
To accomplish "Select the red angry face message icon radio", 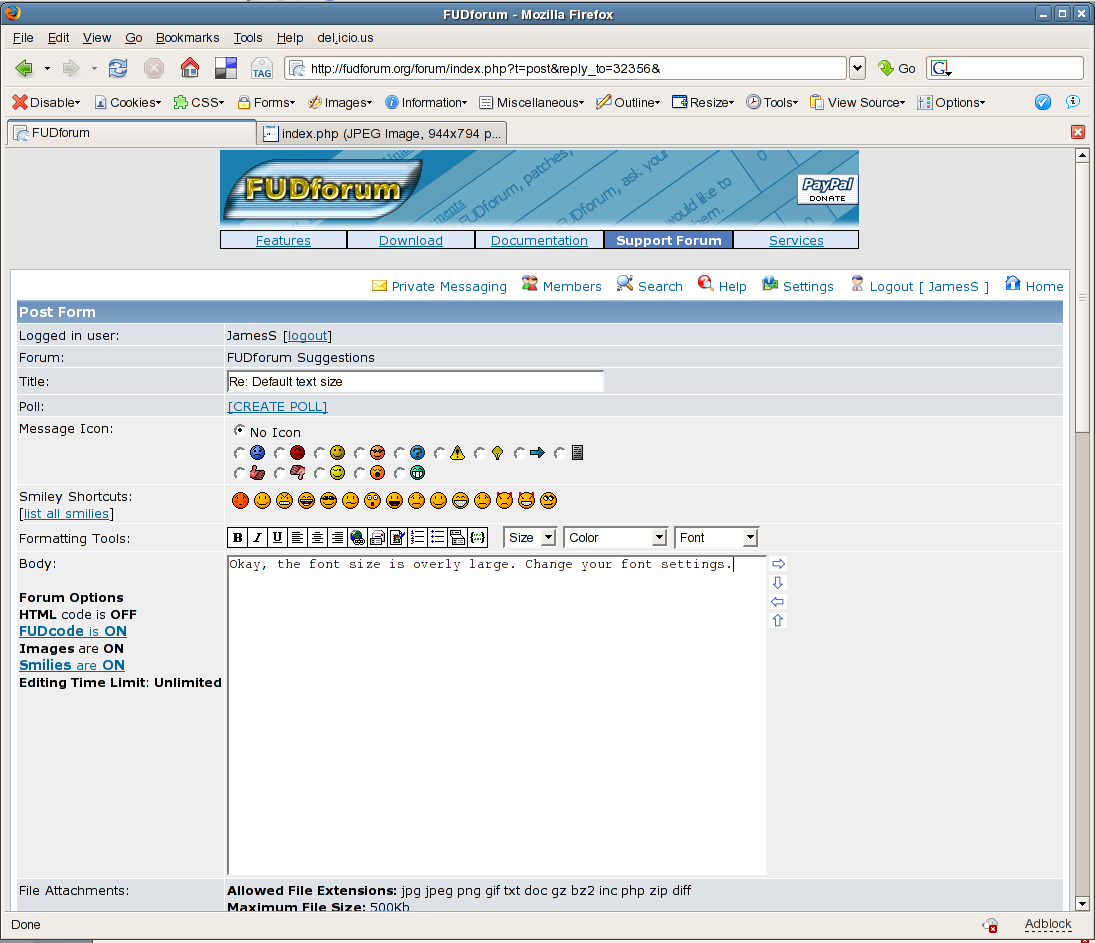I will tap(279, 453).
